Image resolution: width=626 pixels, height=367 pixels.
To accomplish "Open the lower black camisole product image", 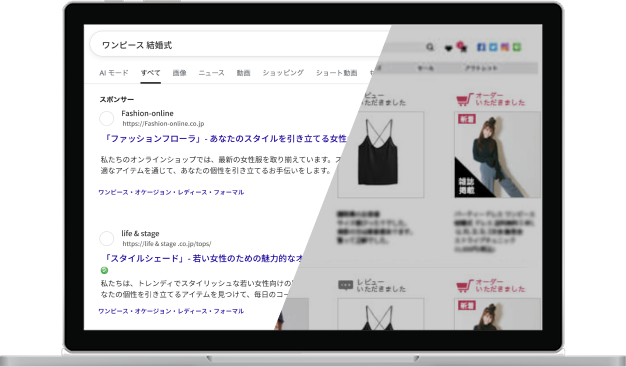I will [x=380, y=314].
